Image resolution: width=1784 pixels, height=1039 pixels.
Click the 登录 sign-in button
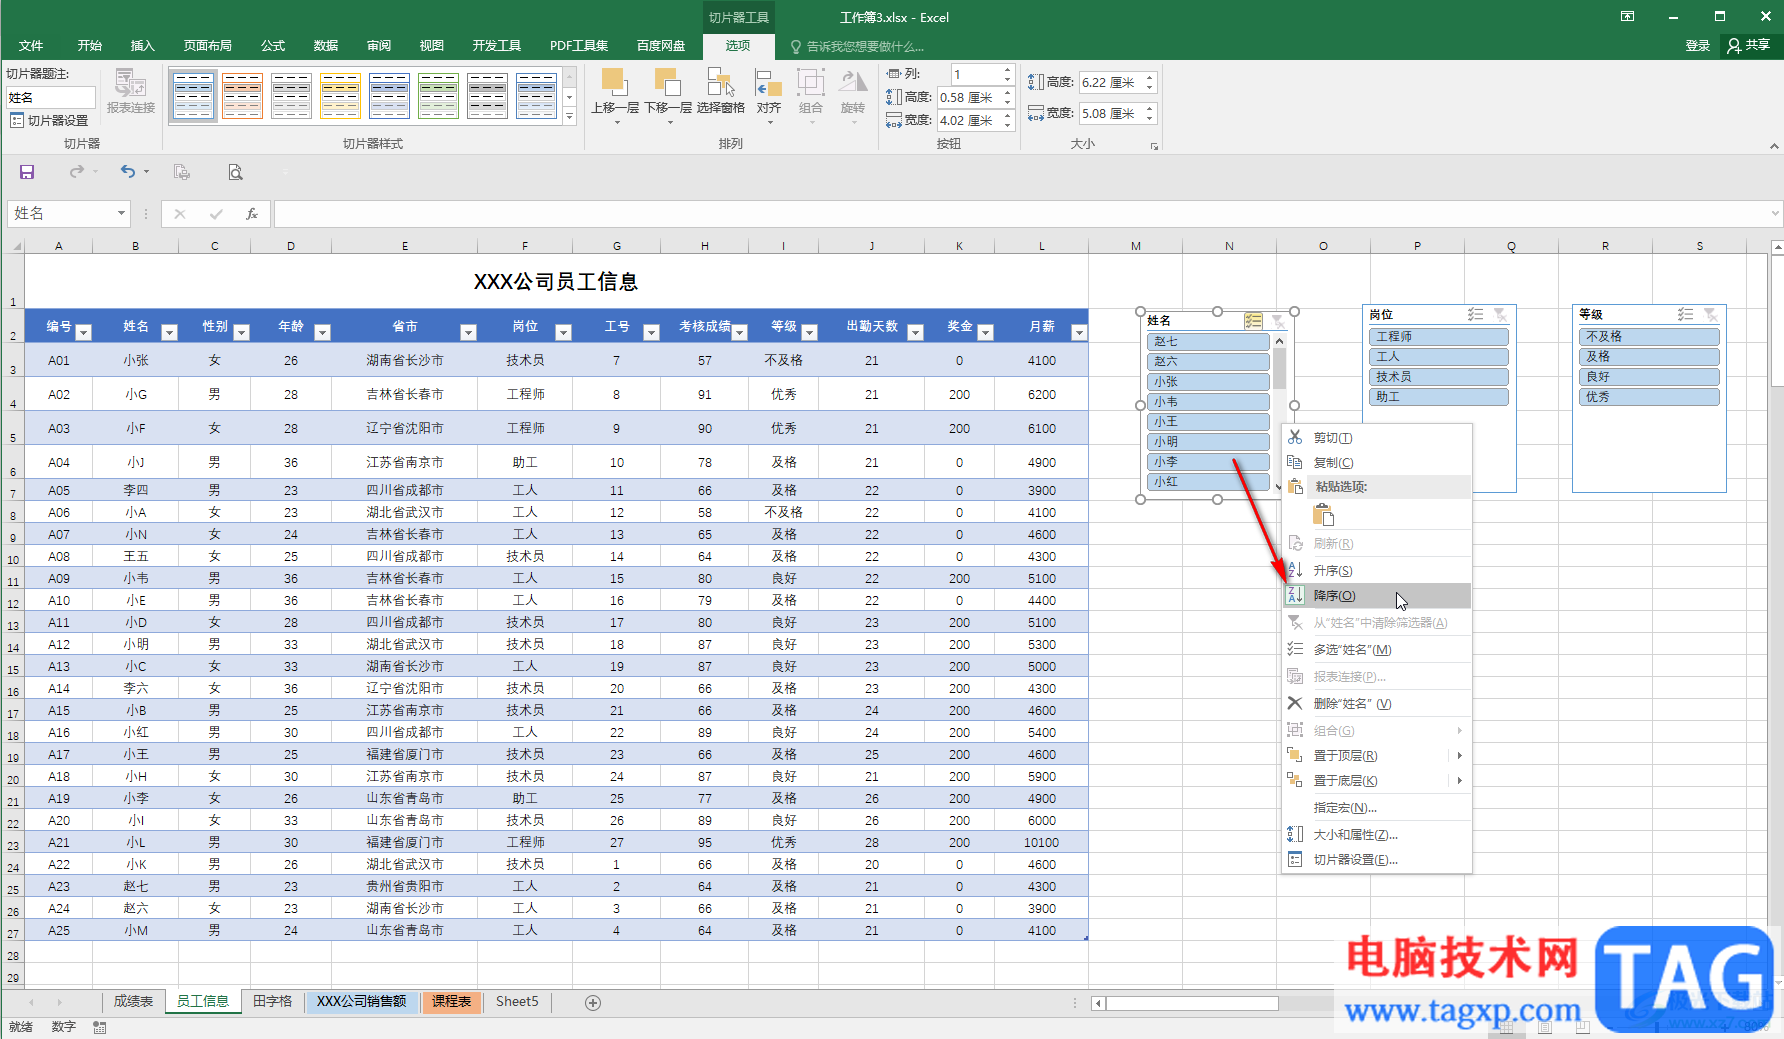[x=1697, y=45]
